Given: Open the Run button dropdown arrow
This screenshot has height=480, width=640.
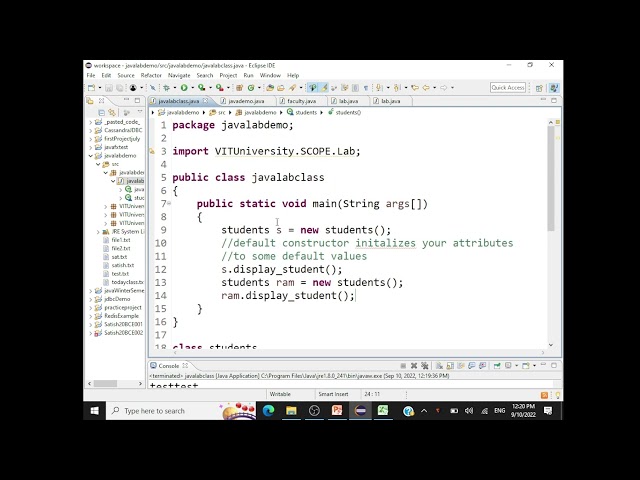Looking at the screenshot, I should [x=192, y=88].
